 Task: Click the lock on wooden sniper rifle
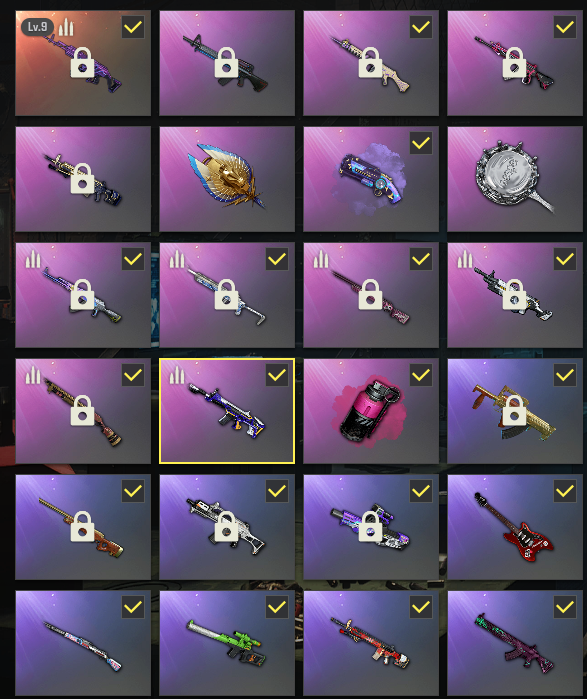coord(82,526)
